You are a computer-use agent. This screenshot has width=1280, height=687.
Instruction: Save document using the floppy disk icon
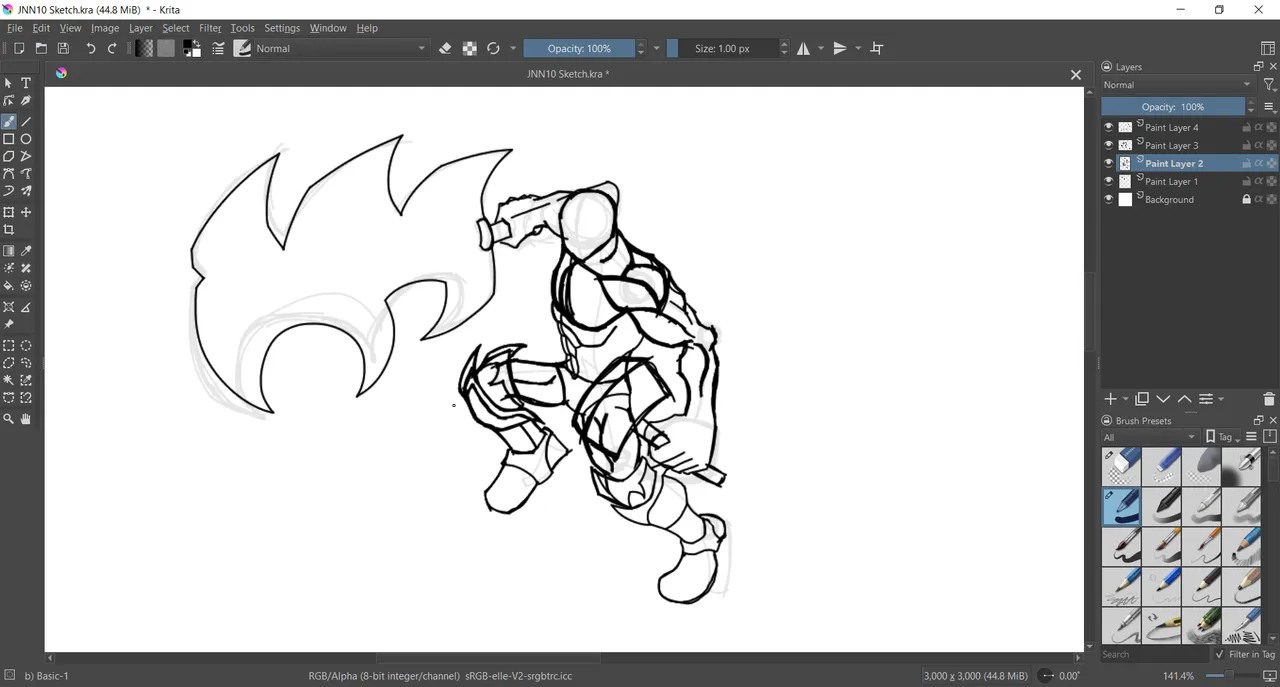[63, 48]
